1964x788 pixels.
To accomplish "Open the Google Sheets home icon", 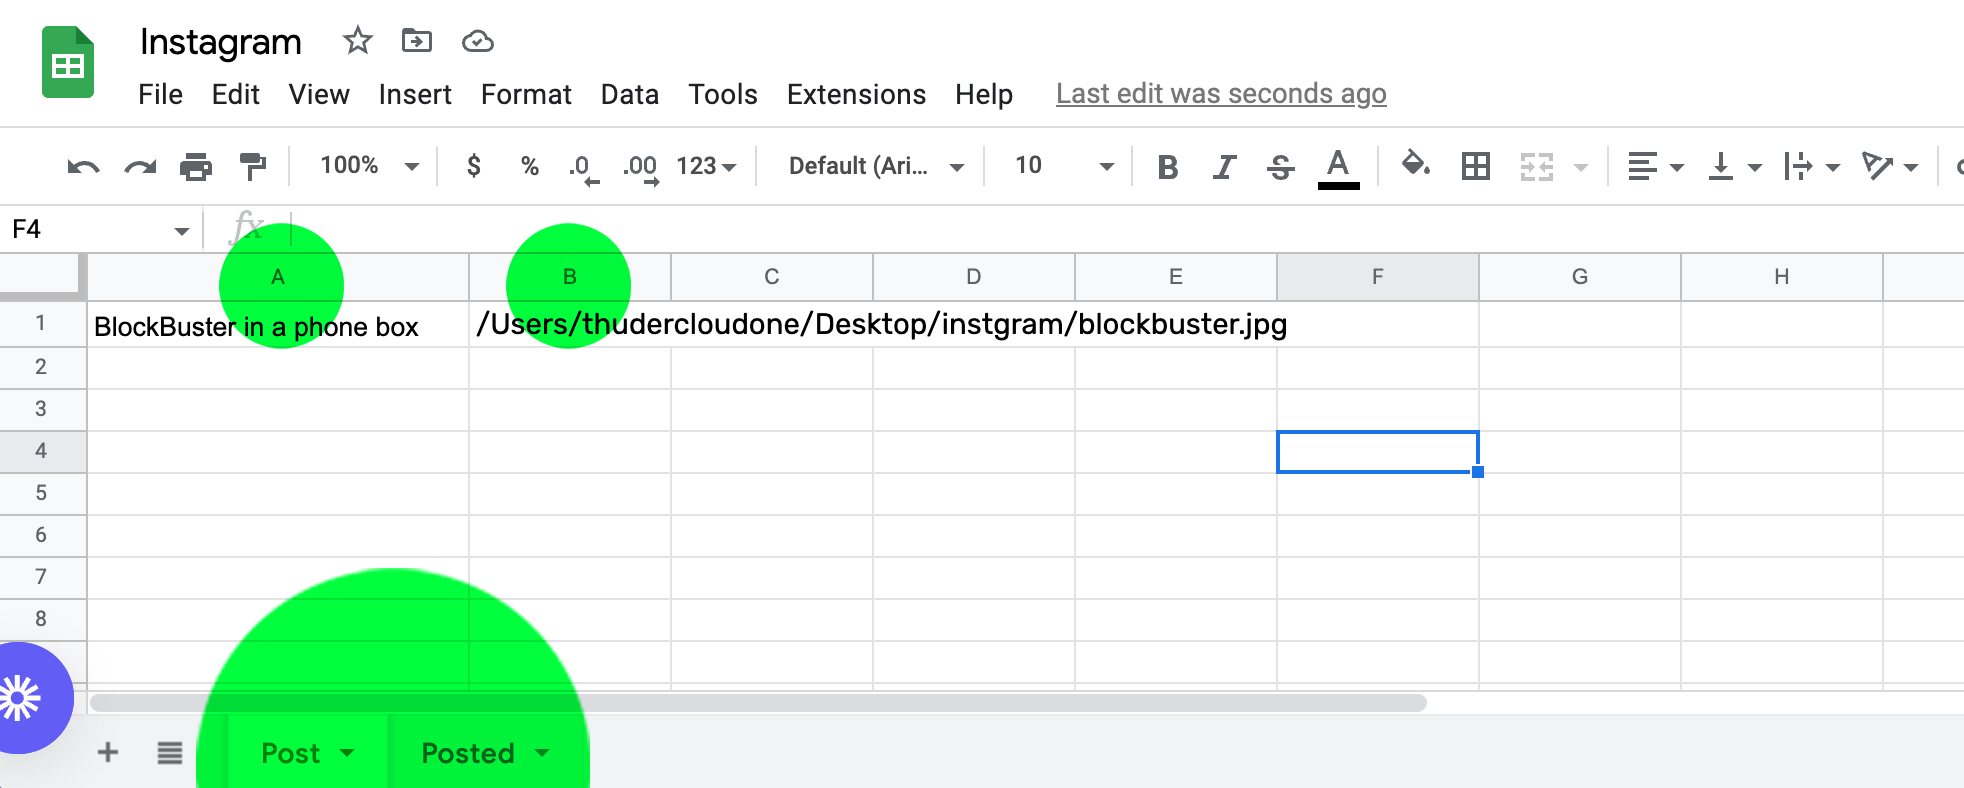I will 68,63.
